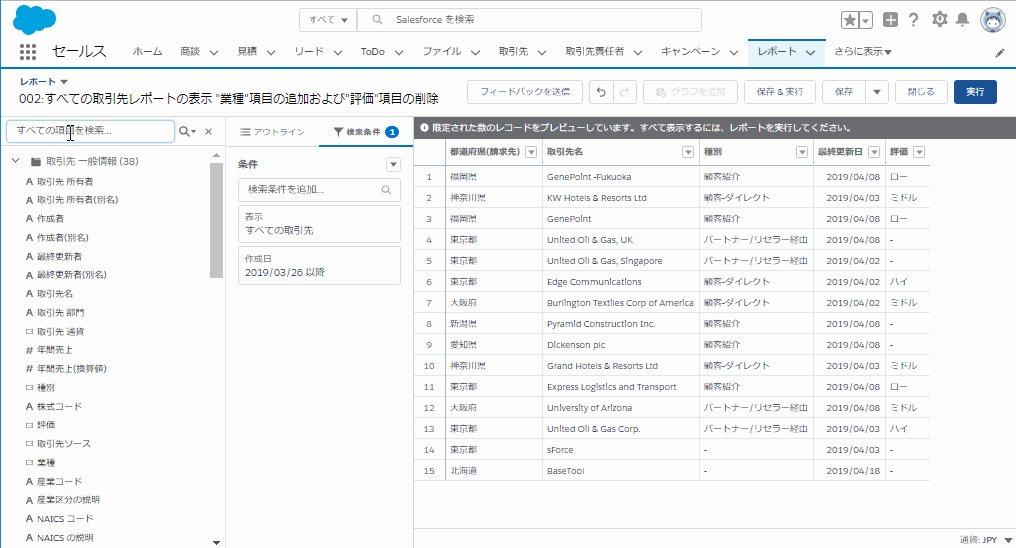
Task: Click the 閉じる button
Action: click(921, 92)
